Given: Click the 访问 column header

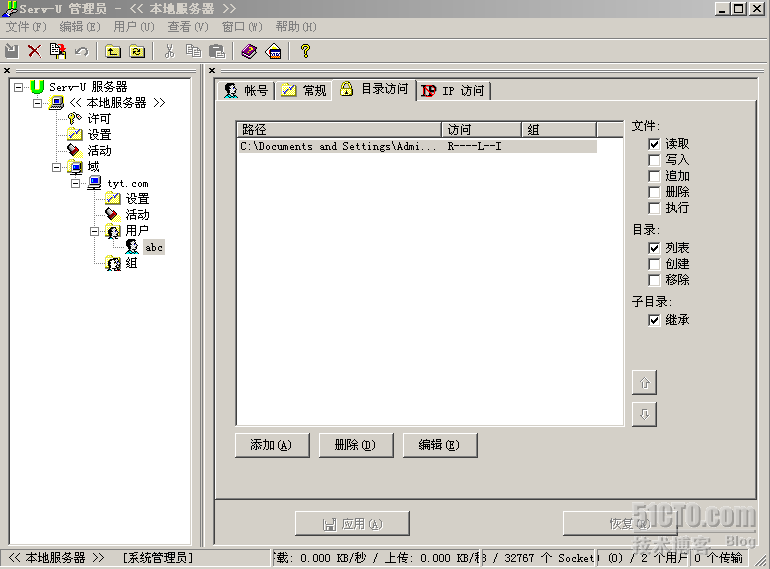Looking at the screenshot, I should pyautogui.click(x=481, y=130).
